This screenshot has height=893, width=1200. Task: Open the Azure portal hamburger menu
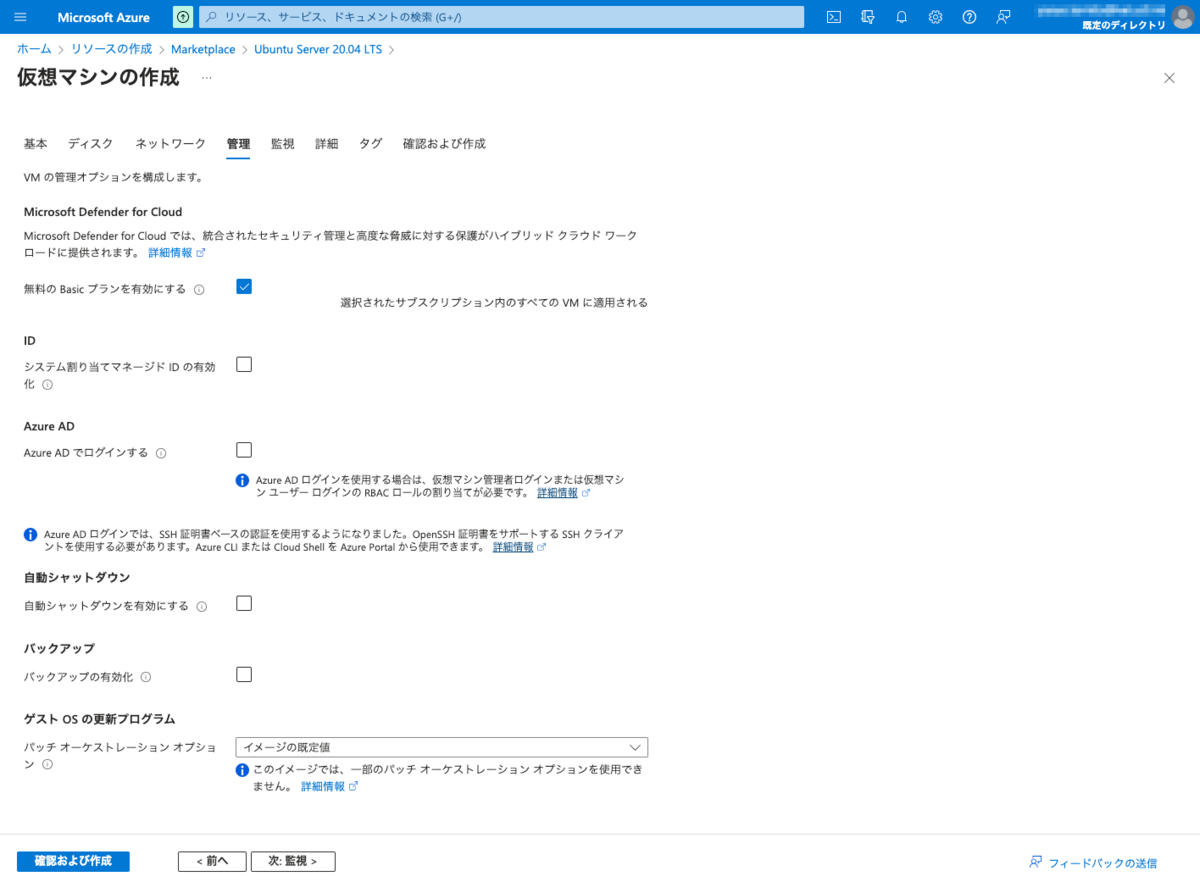coord(21,17)
